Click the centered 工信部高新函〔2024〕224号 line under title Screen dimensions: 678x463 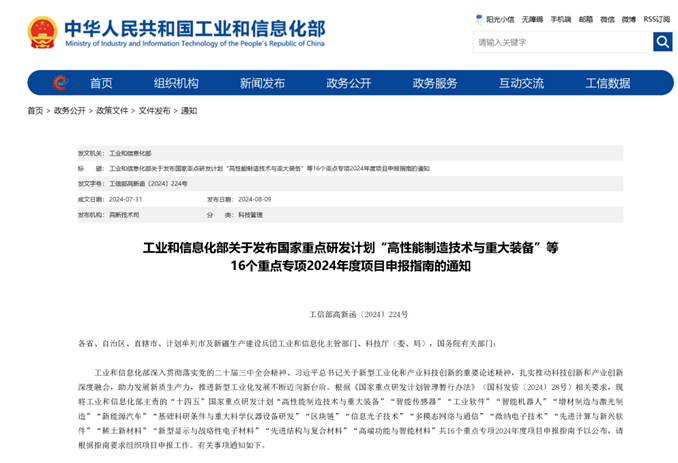(358, 314)
